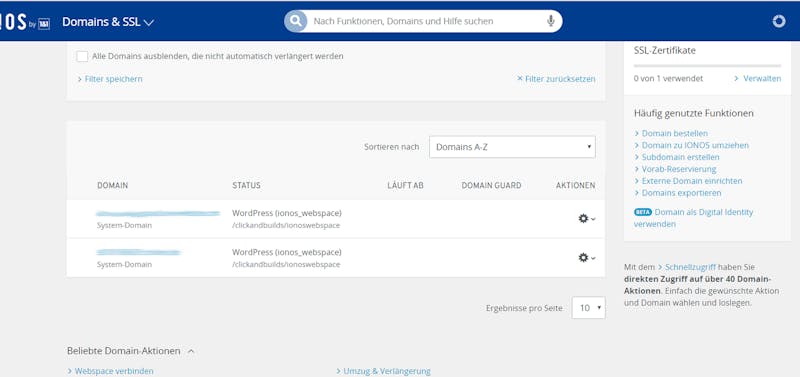Click the DOMAIN column header

pos(112,185)
